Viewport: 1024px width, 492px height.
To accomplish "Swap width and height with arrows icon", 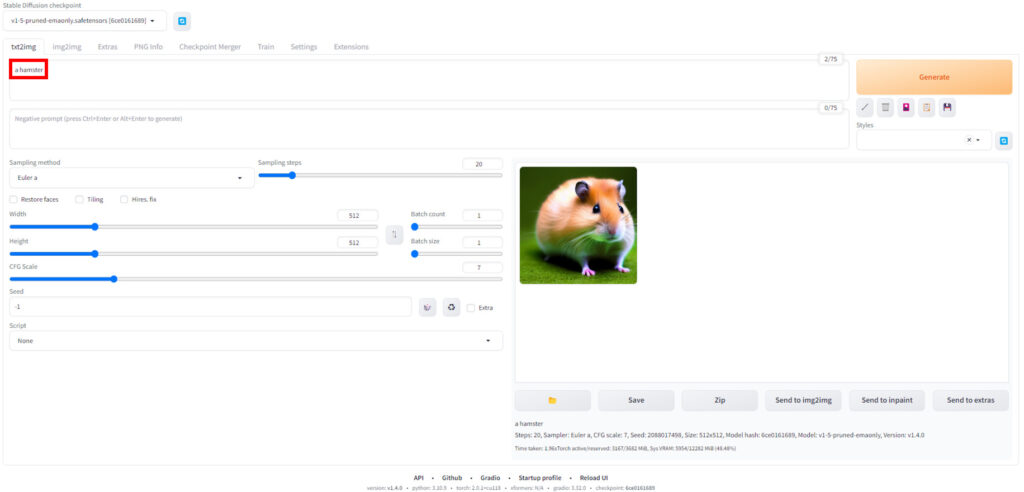I will click(x=394, y=234).
